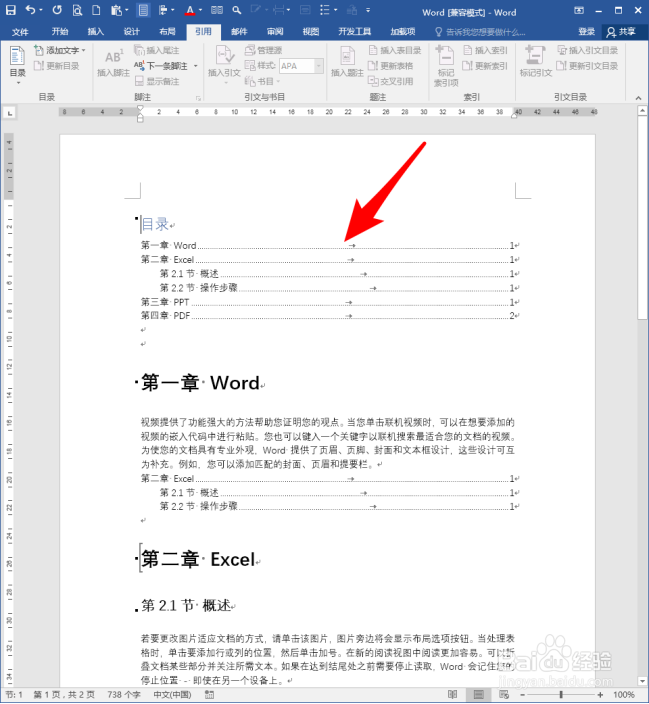Click the 738 个字 word count

(124, 695)
